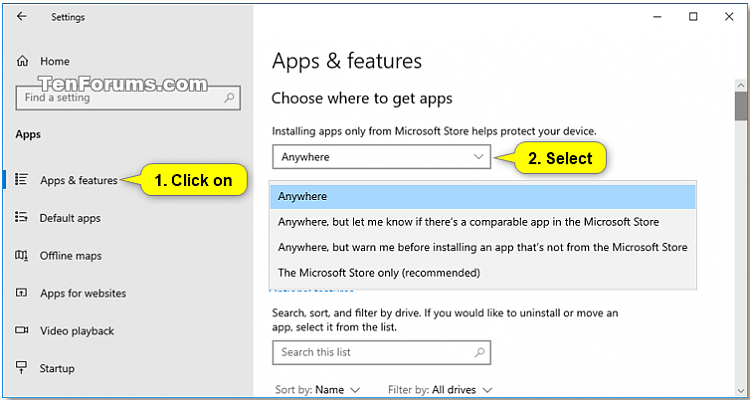The image size is (750, 400).
Task: Click the Apps section label in sidebar
Action: tap(28, 134)
